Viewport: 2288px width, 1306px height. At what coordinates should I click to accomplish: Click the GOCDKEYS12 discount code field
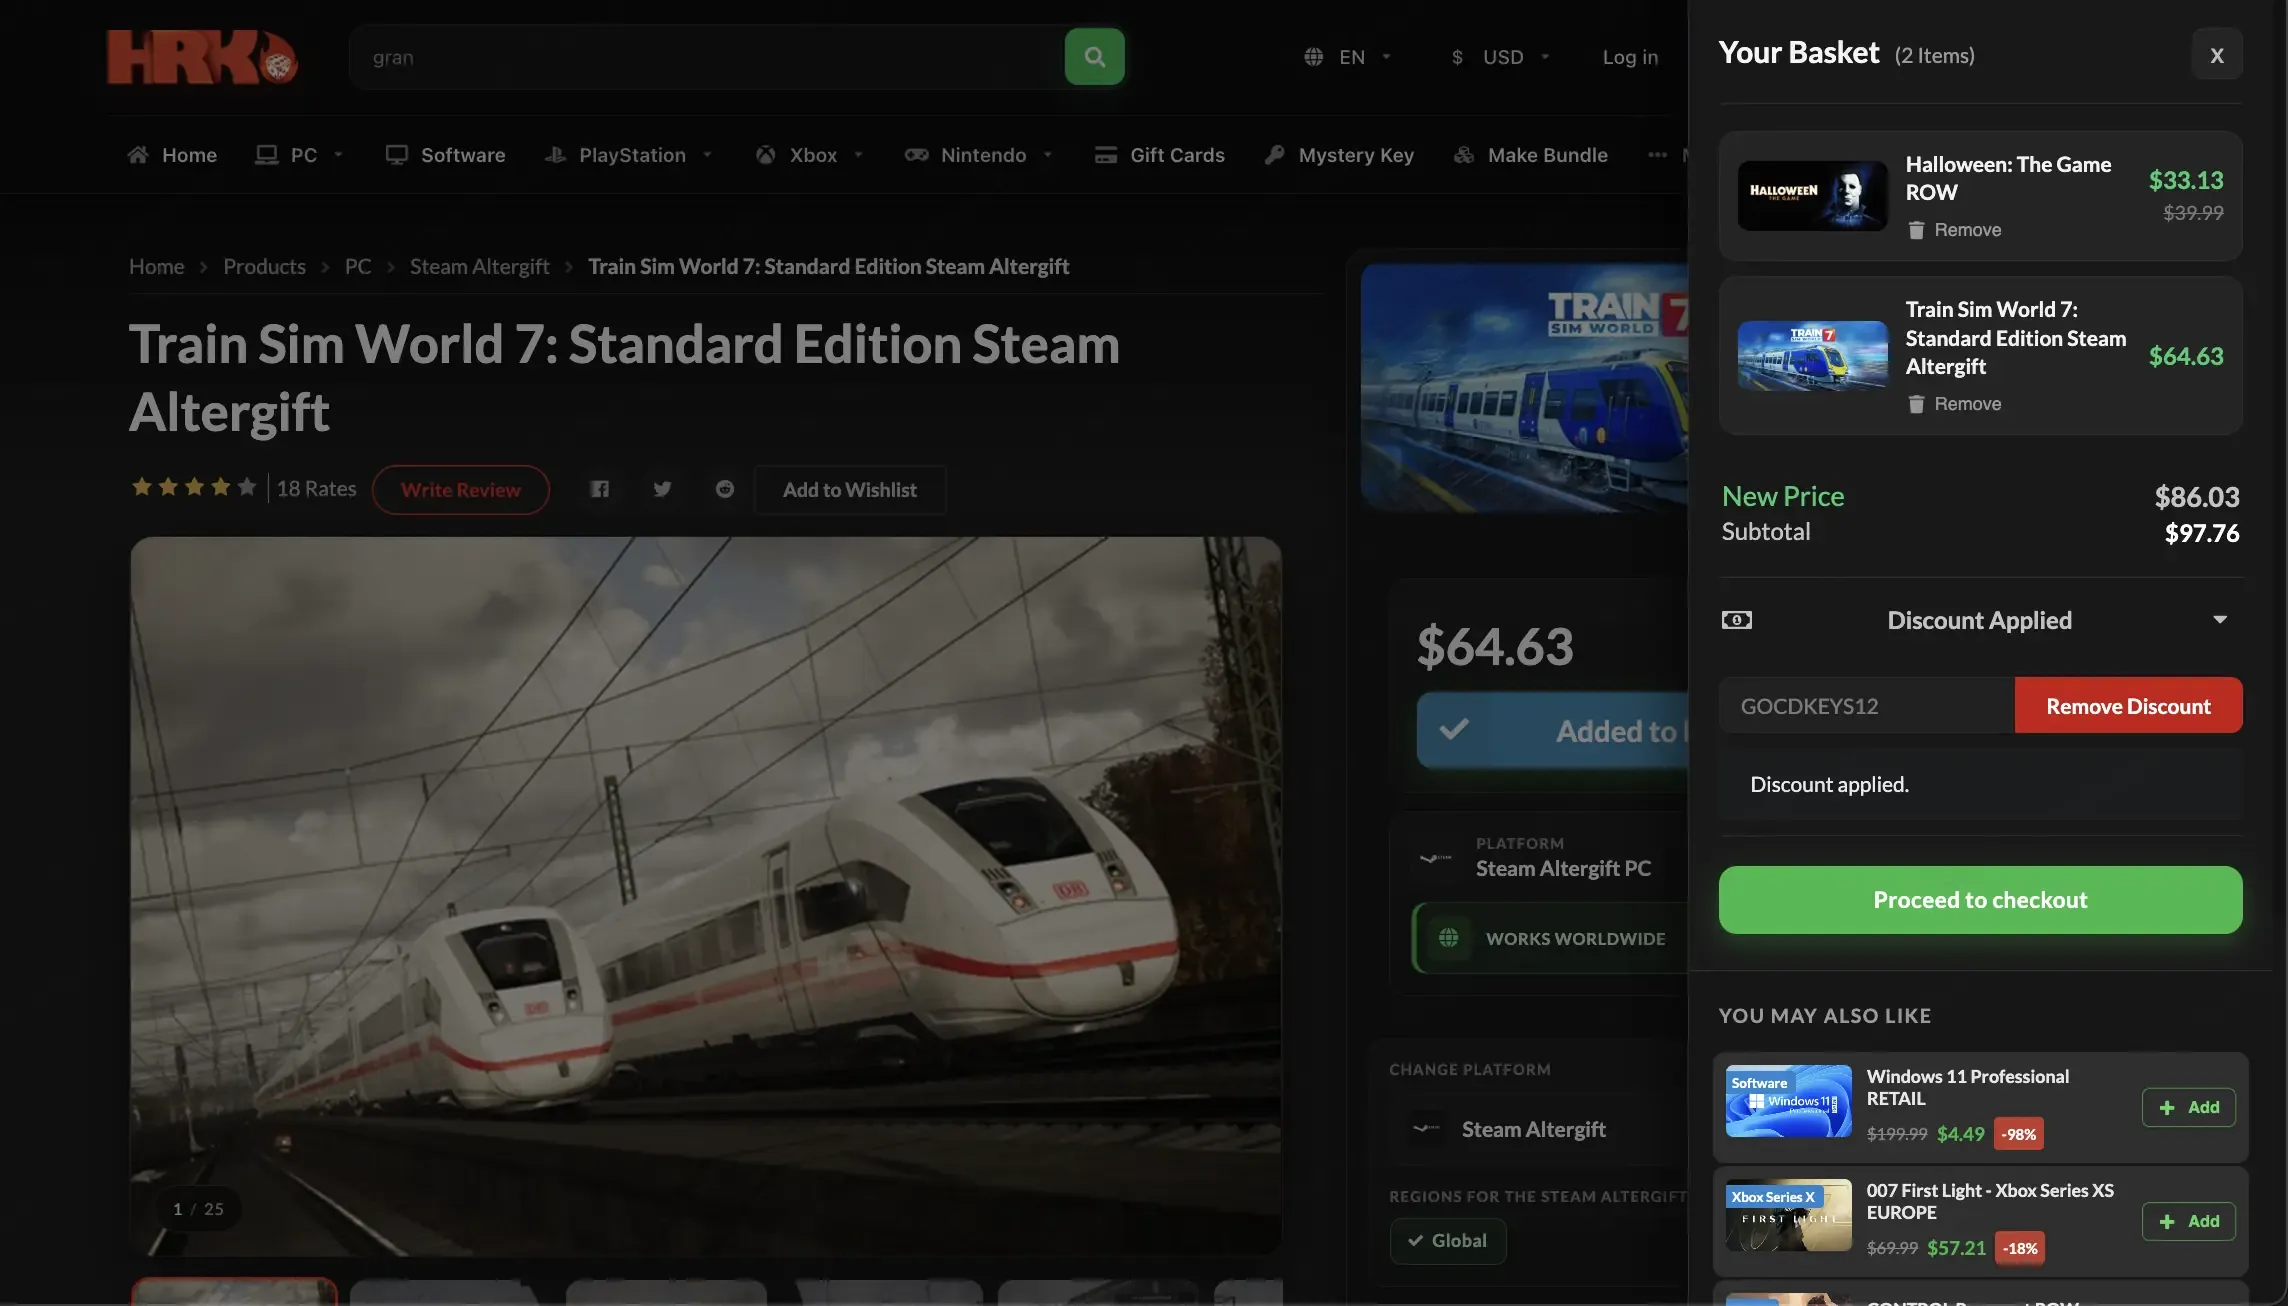pos(1866,705)
